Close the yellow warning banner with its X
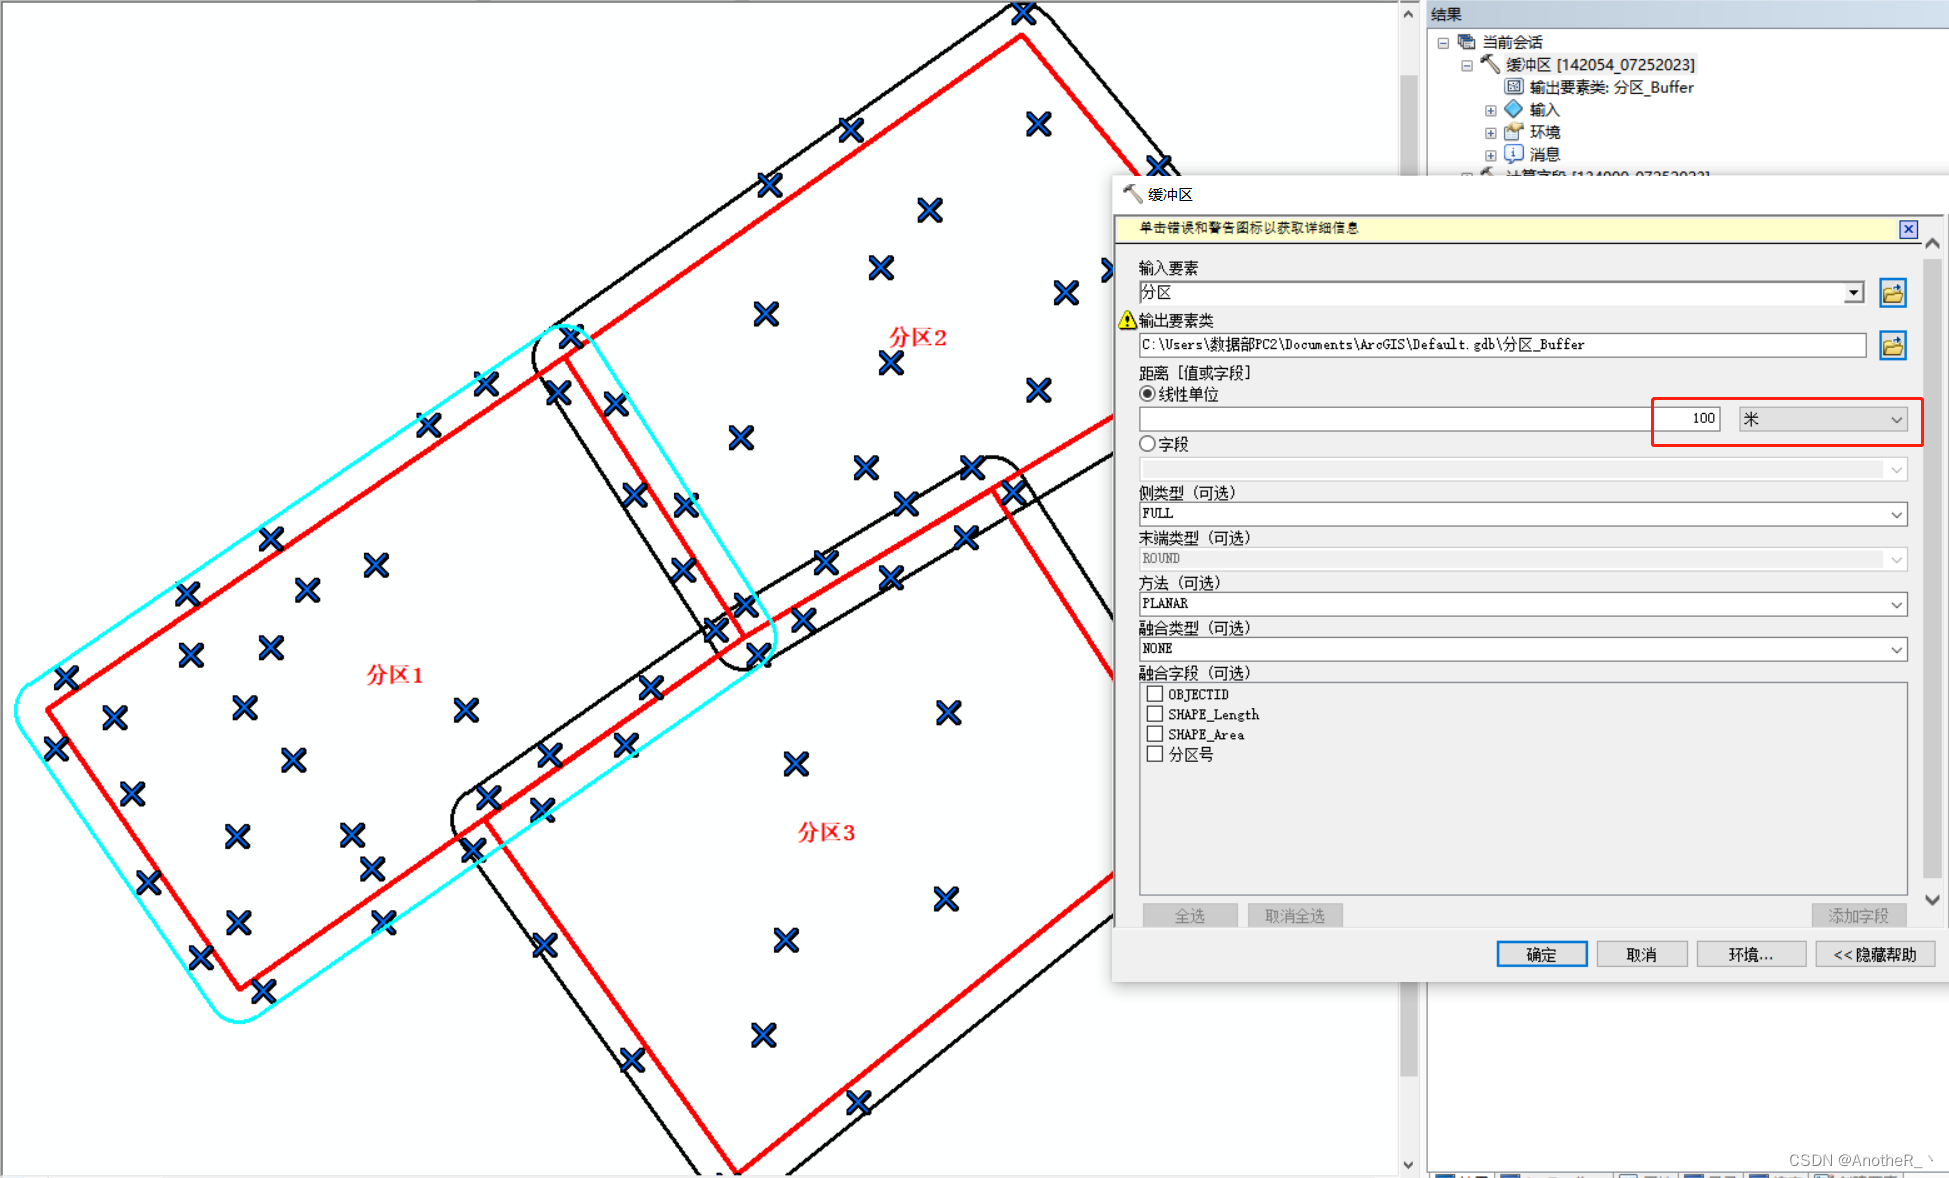Image resolution: width=1949 pixels, height=1178 pixels. point(1909,229)
